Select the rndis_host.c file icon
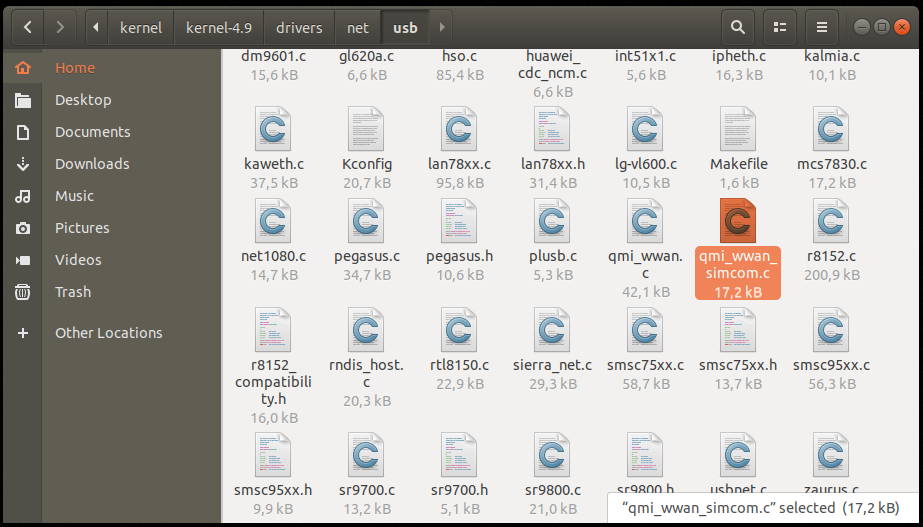This screenshot has width=923, height=527. point(366,330)
